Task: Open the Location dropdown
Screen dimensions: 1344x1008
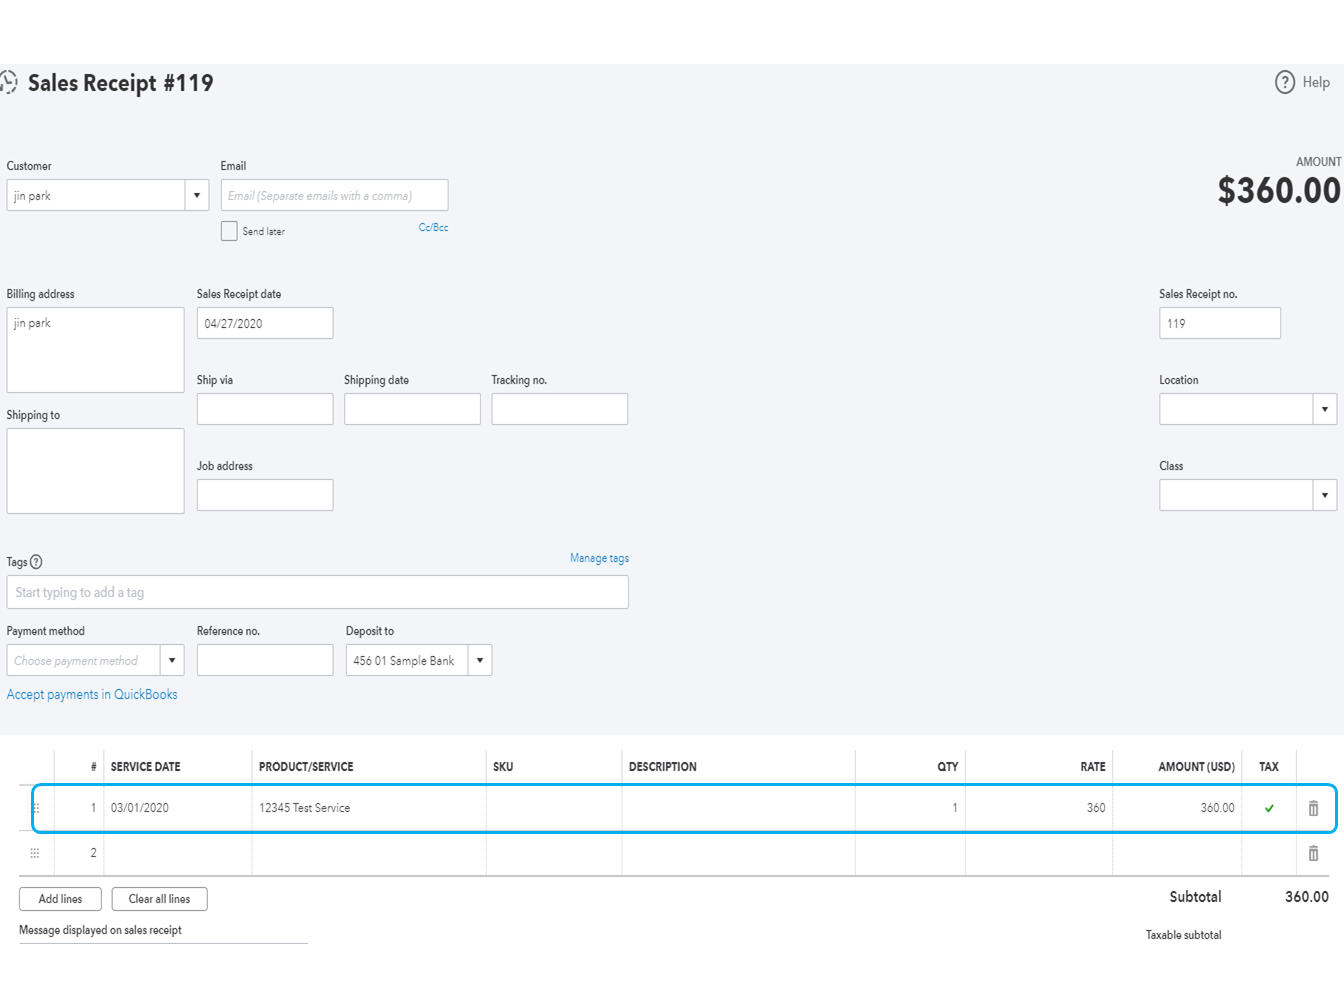Action: click(x=1324, y=409)
